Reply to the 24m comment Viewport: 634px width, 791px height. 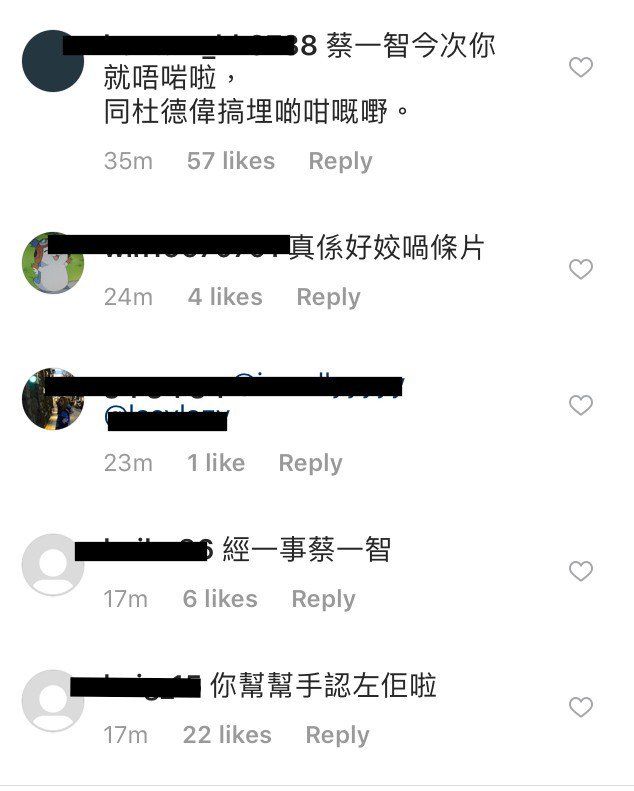(328, 297)
